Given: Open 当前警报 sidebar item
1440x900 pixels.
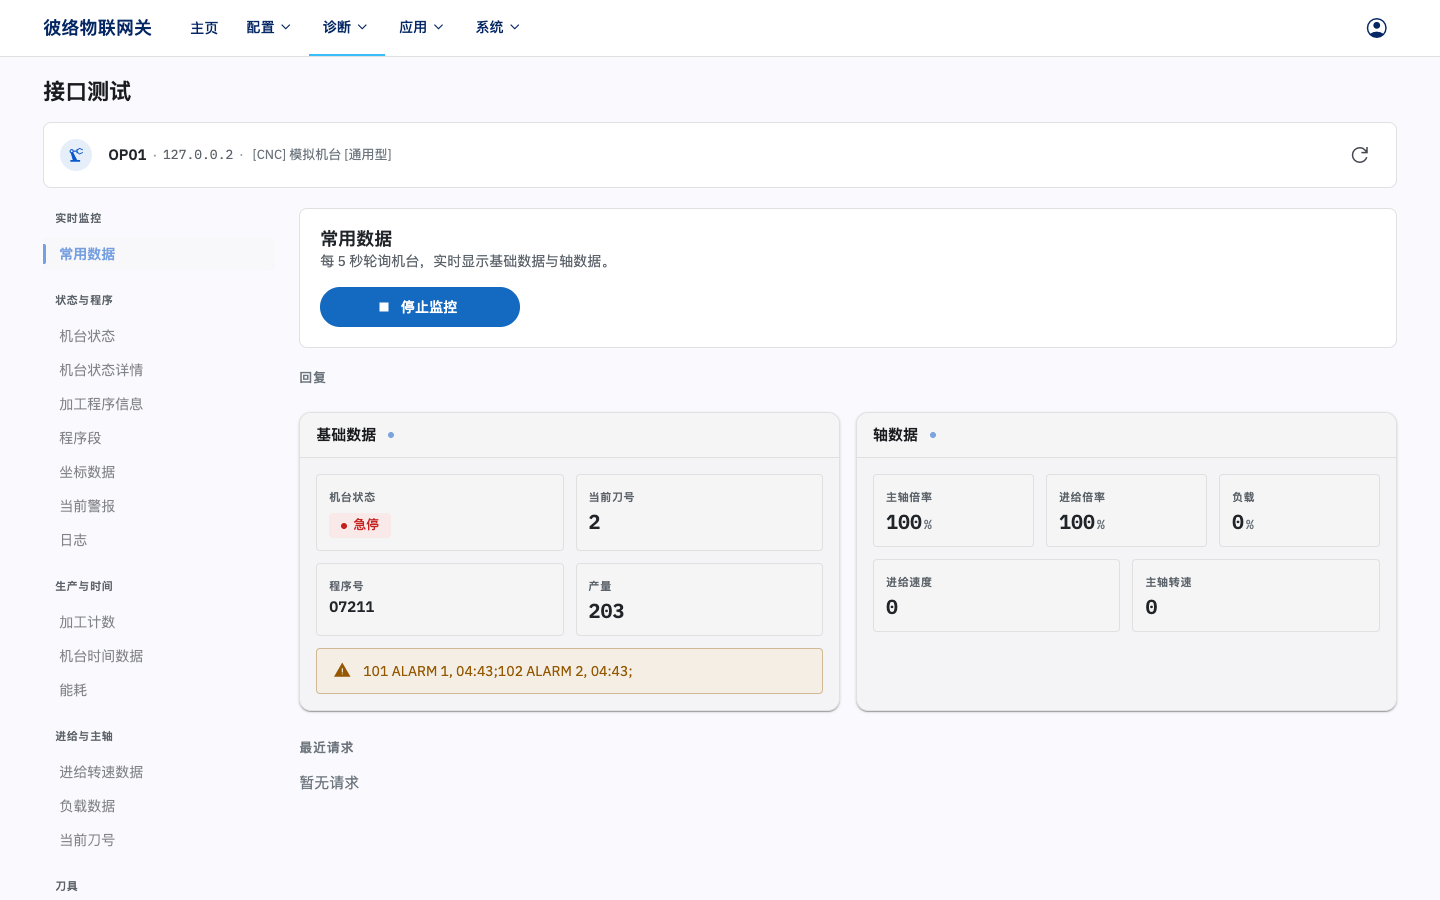Looking at the screenshot, I should pos(159,506).
